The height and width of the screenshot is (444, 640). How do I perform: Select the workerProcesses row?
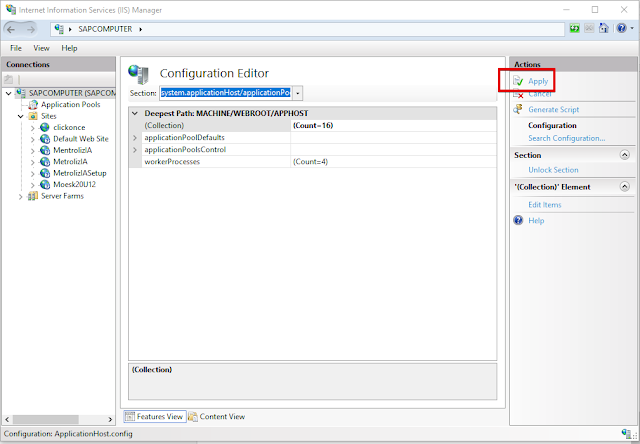[x=313, y=162]
